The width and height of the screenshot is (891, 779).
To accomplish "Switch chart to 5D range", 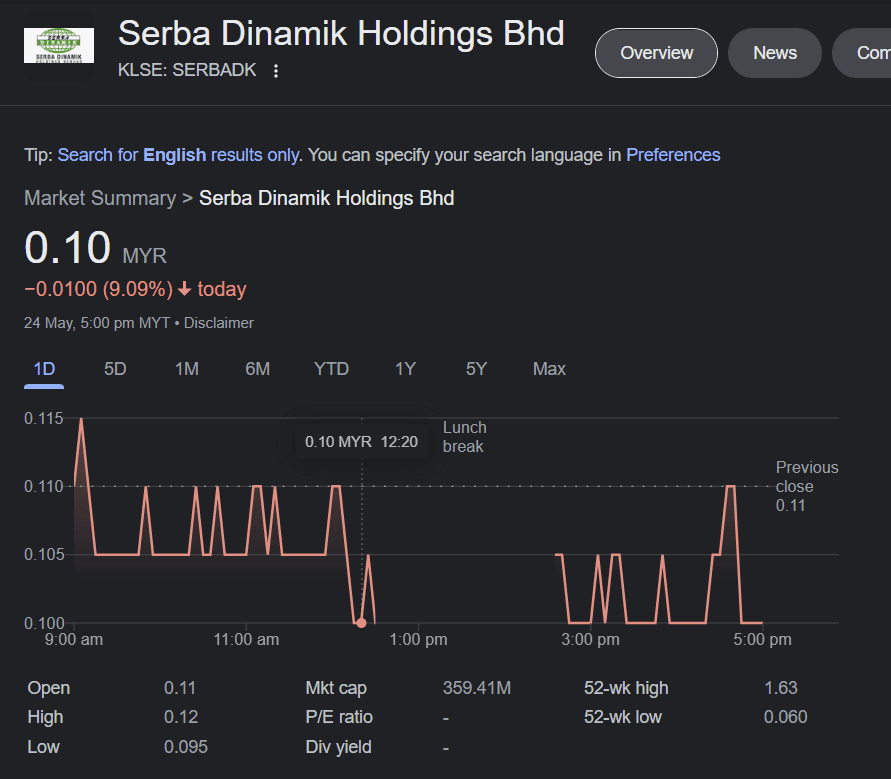I will 115,369.
